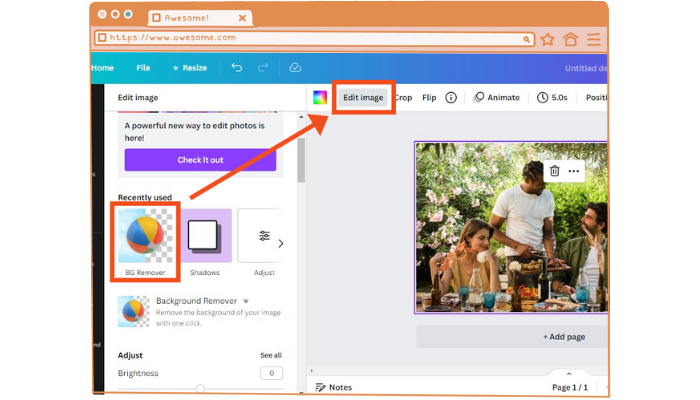Expand the page panel chevron above Page indicator
700x400 pixels.
click(x=569, y=373)
